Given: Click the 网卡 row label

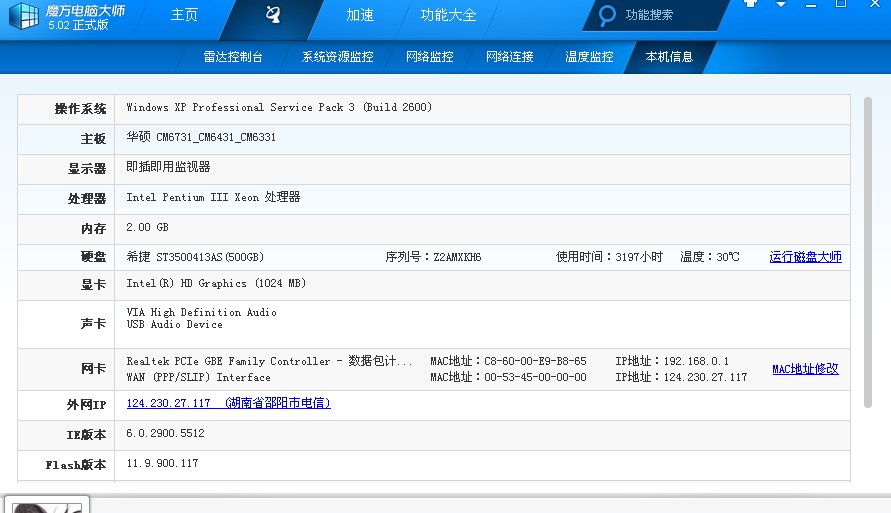Looking at the screenshot, I should pos(93,369).
